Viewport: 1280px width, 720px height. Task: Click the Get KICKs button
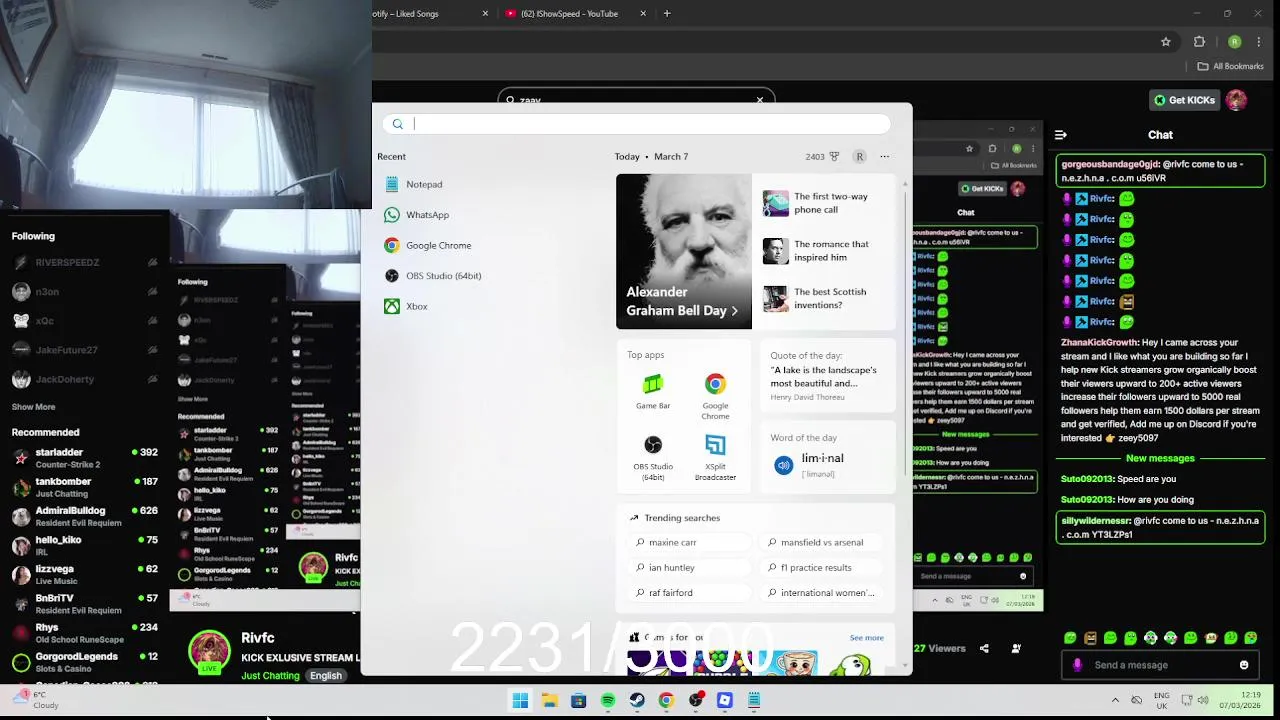[x=1184, y=100]
